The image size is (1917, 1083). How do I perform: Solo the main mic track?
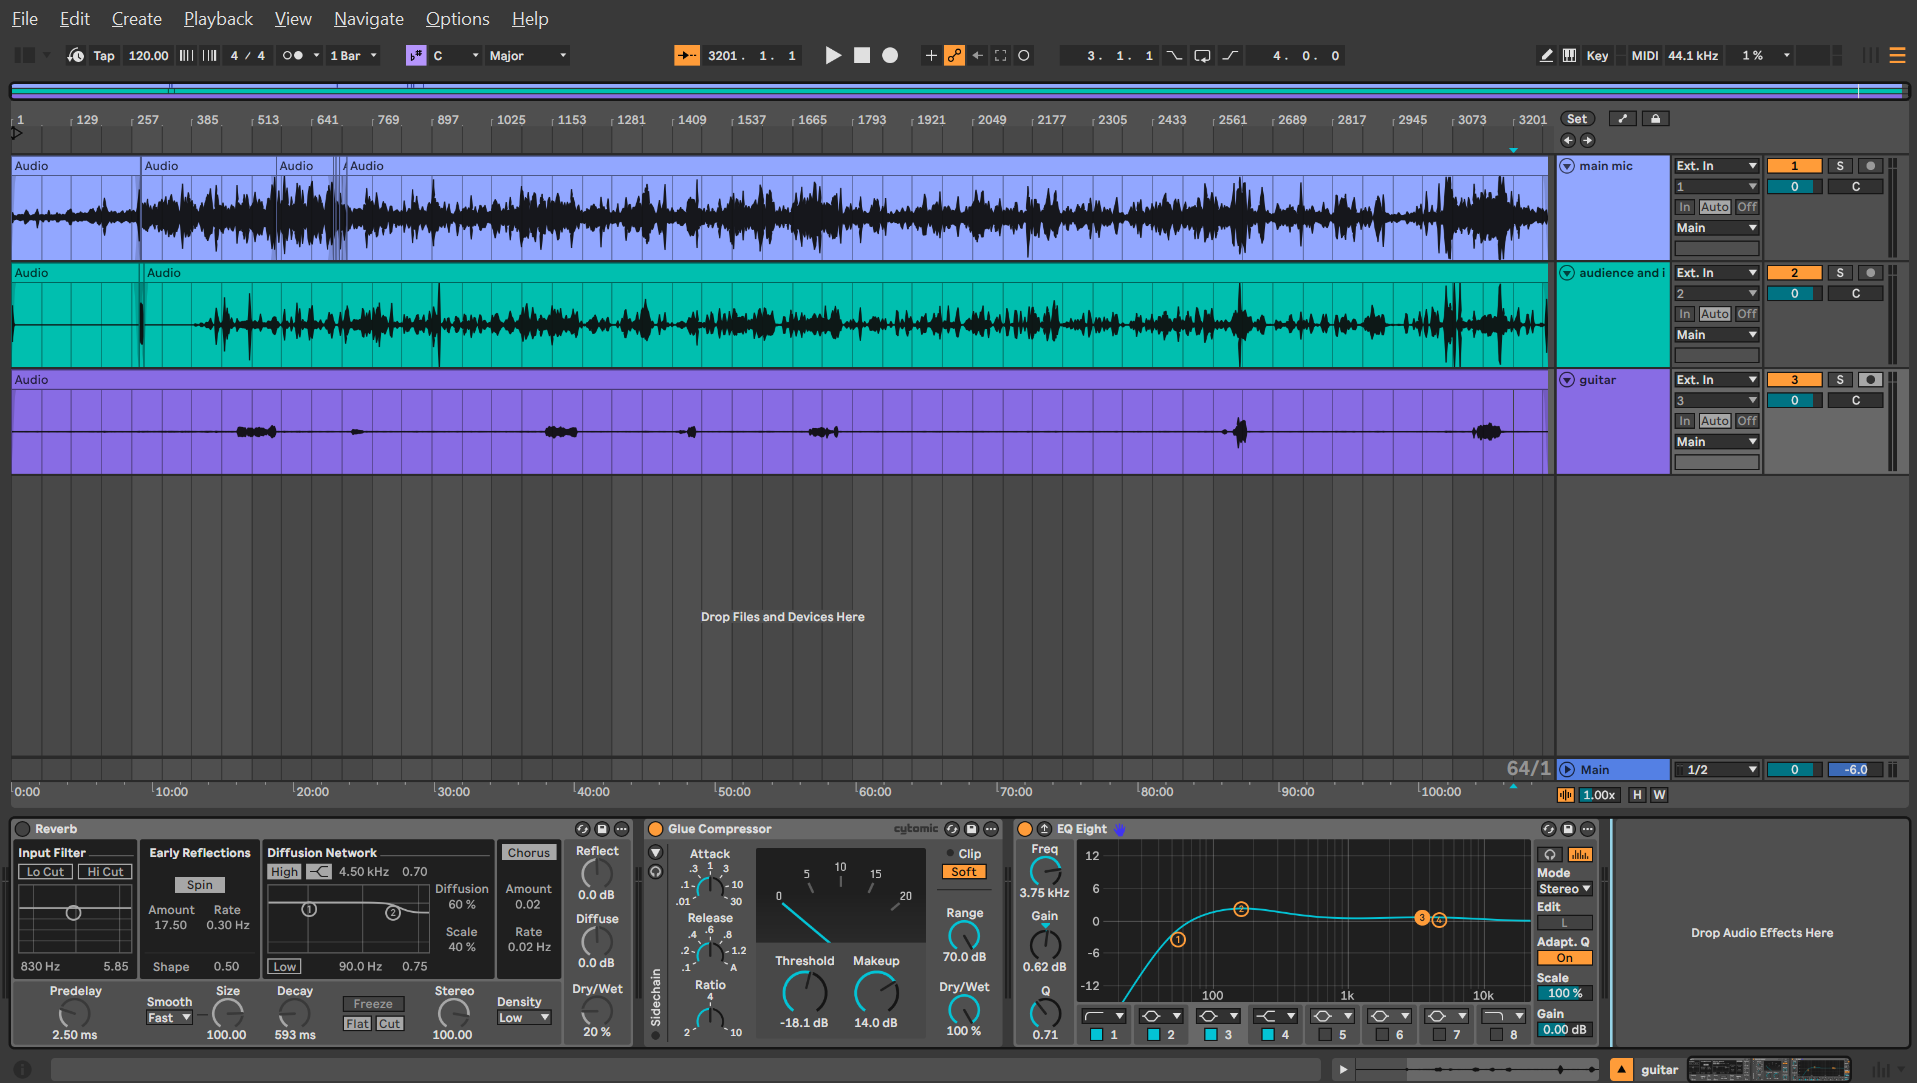coord(1840,165)
